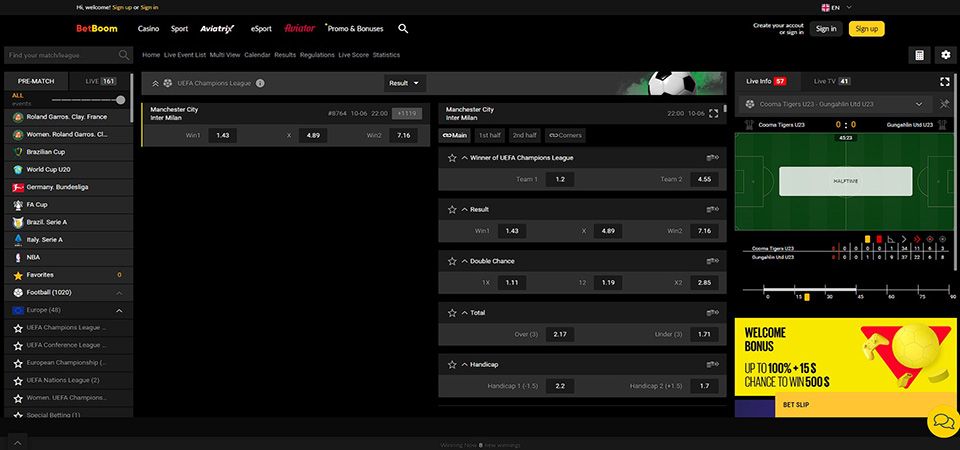Expand Live Info panel to fullscreen

pyautogui.click(x=944, y=81)
